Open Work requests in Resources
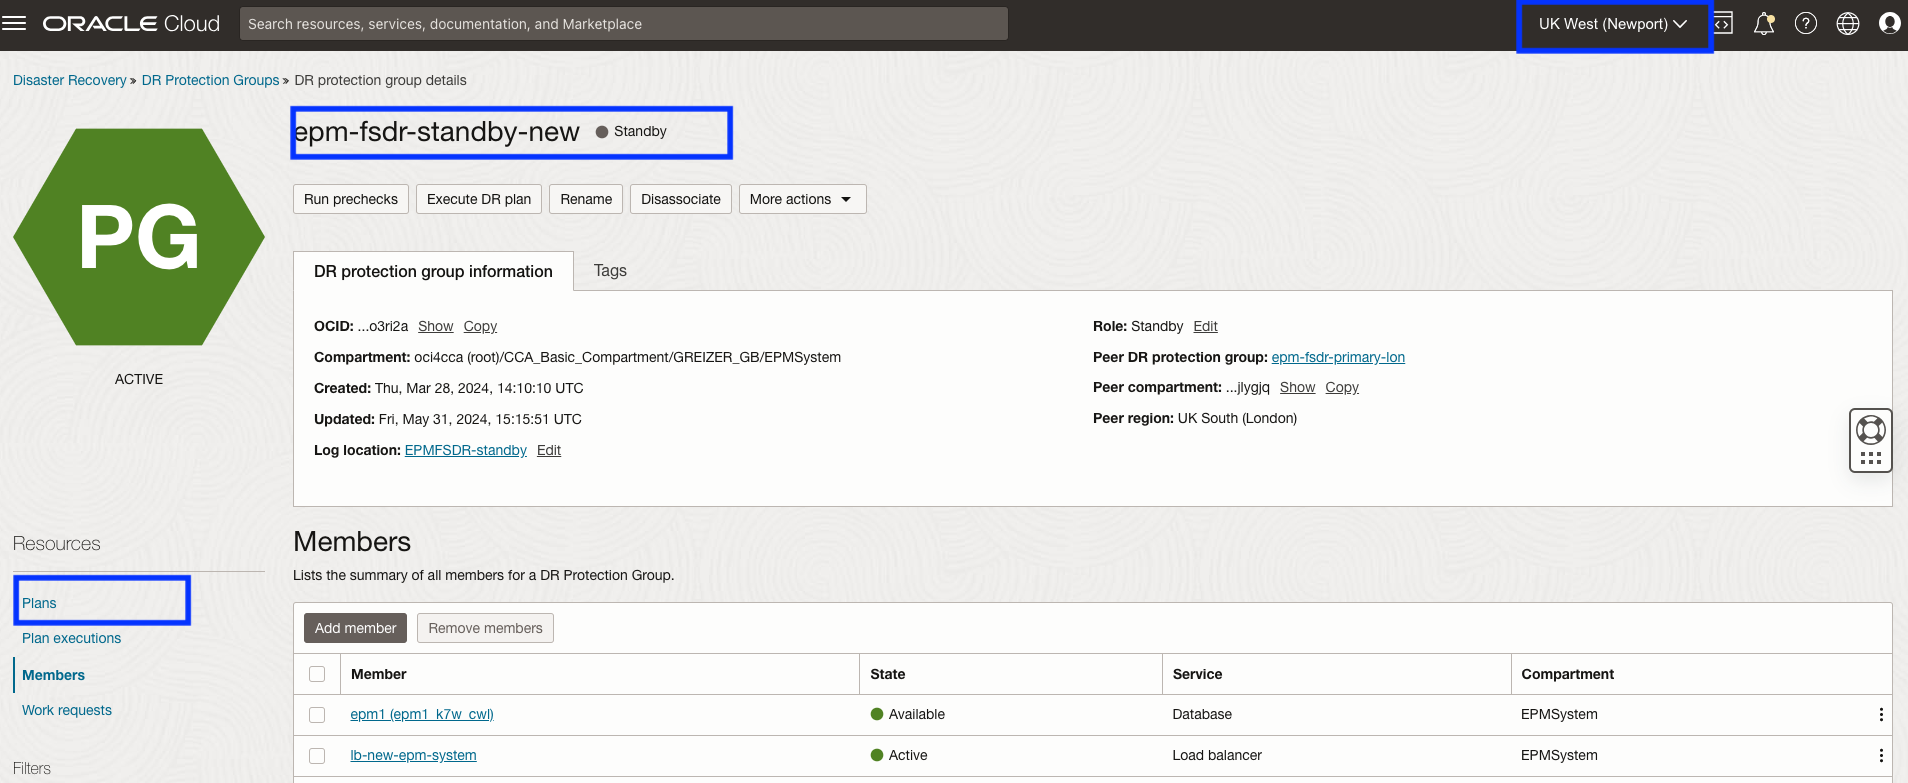1908x783 pixels. pyautogui.click(x=67, y=710)
